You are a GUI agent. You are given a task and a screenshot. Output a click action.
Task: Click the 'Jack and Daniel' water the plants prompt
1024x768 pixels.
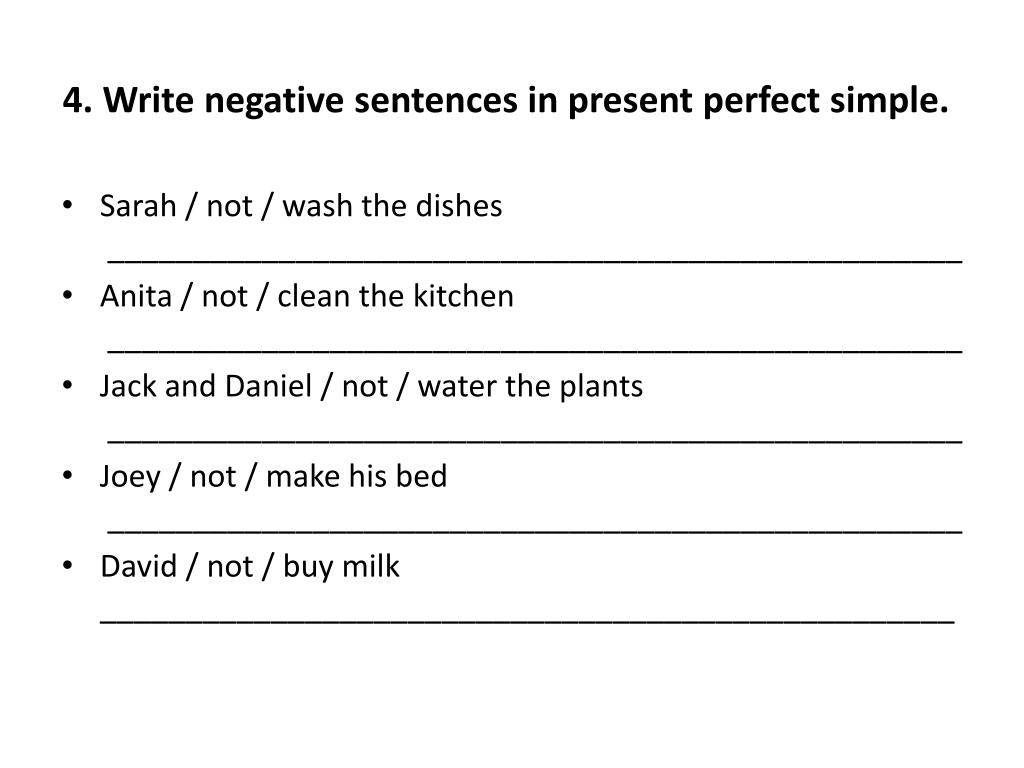point(372,387)
